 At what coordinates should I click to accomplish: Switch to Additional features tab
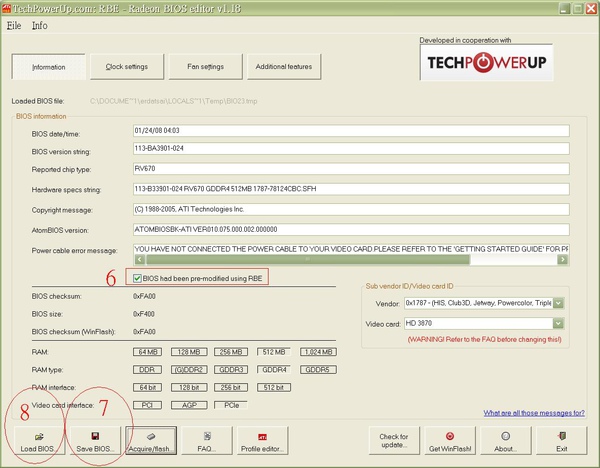[284, 67]
